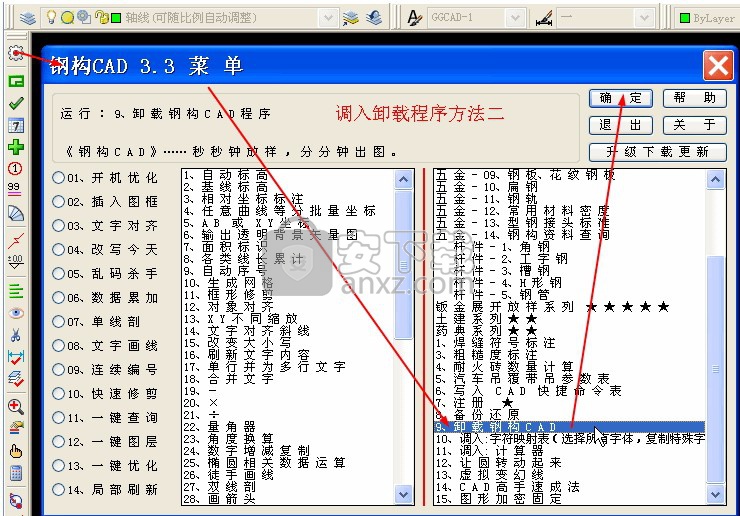Click the calendar 7 date icon
740x516 pixels.
pyautogui.click(x=16, y=125)
